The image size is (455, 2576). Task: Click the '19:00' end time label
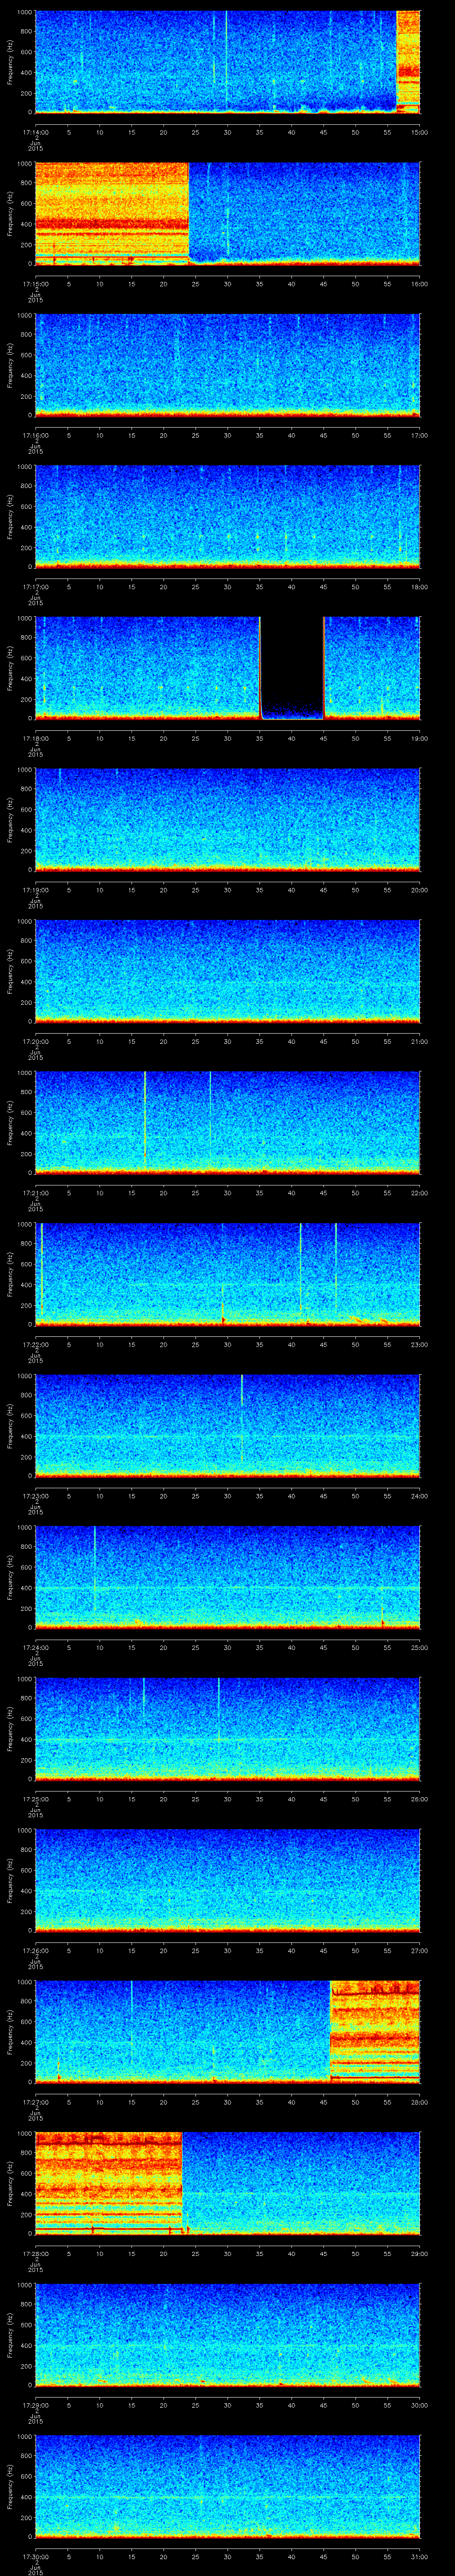pos(419,738)
